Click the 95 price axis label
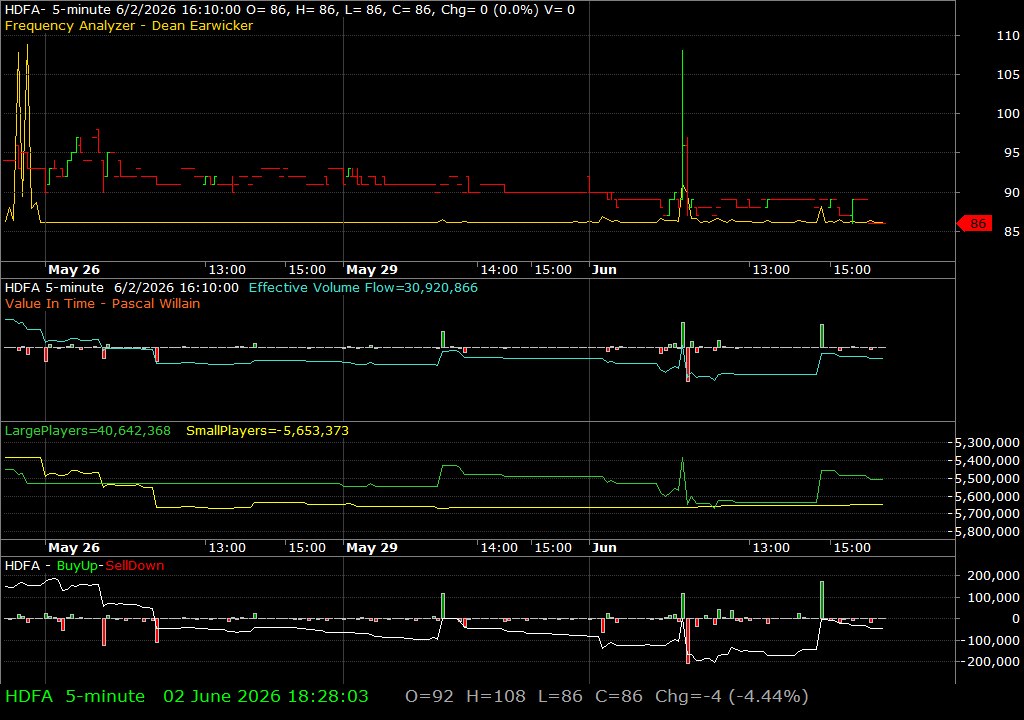The height and width of the screenshot is (720, 1024). coord(1011,153)
